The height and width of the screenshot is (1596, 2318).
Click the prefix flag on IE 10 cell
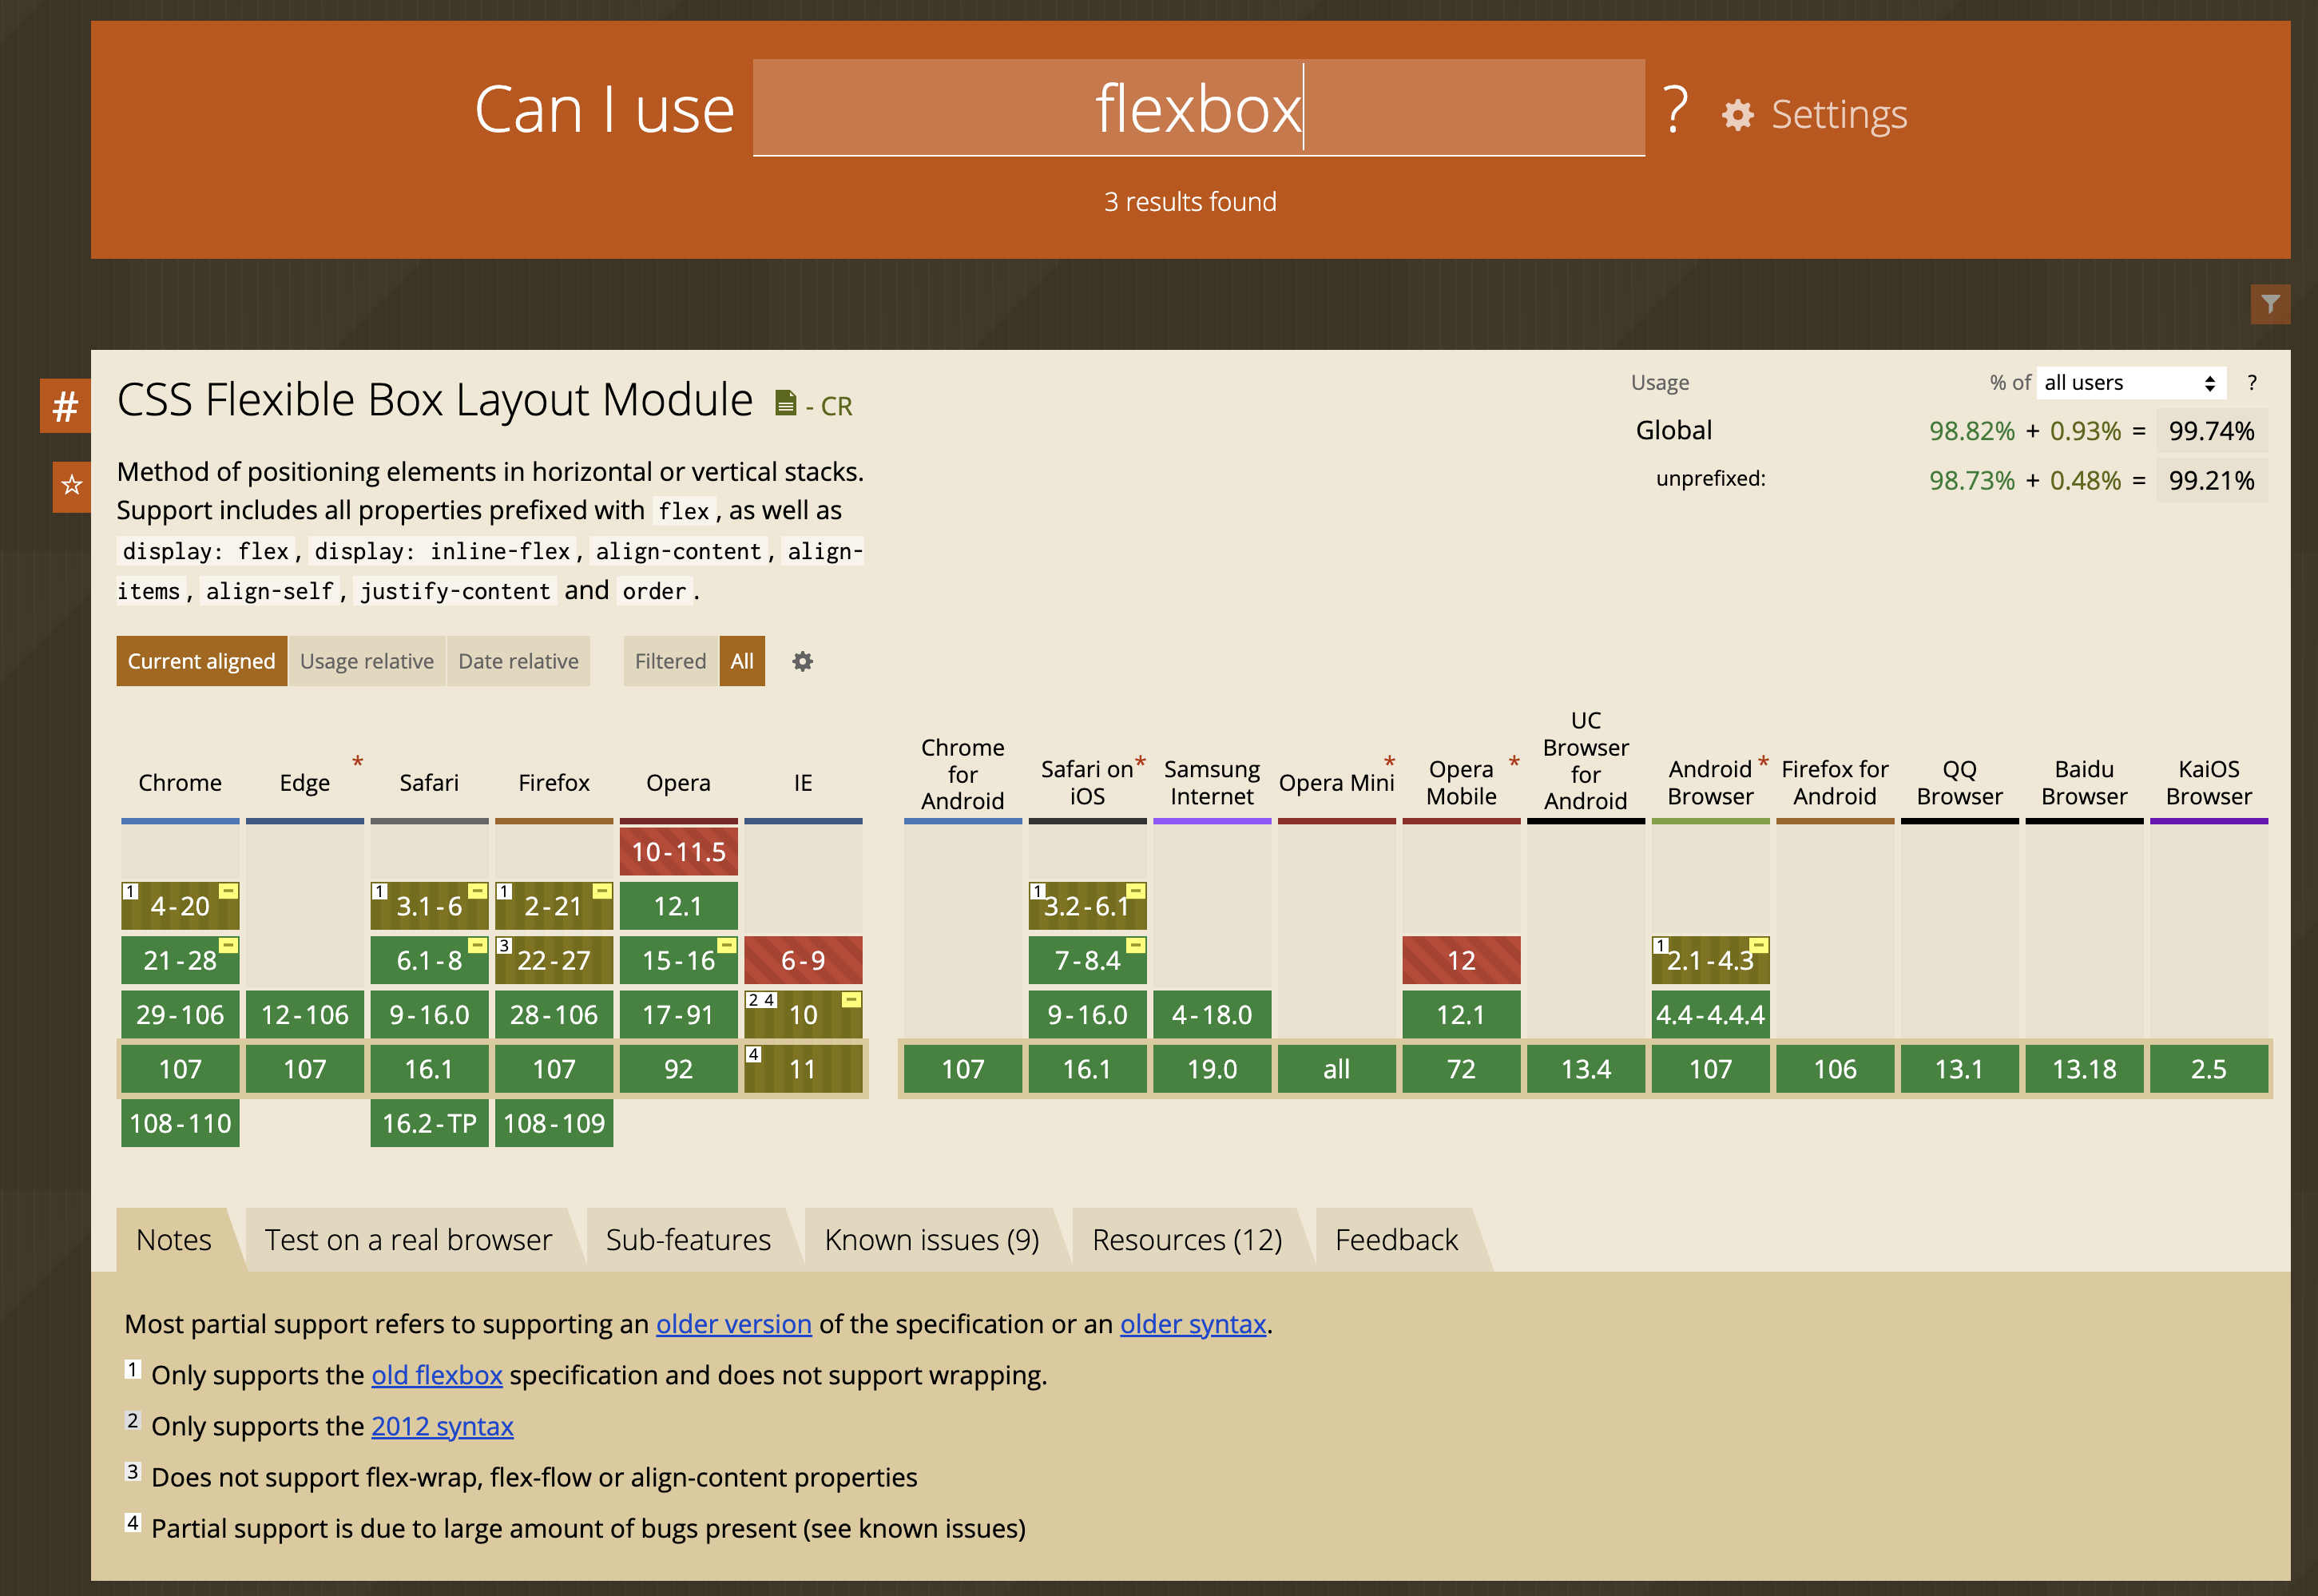click(x=852, y=1000)
